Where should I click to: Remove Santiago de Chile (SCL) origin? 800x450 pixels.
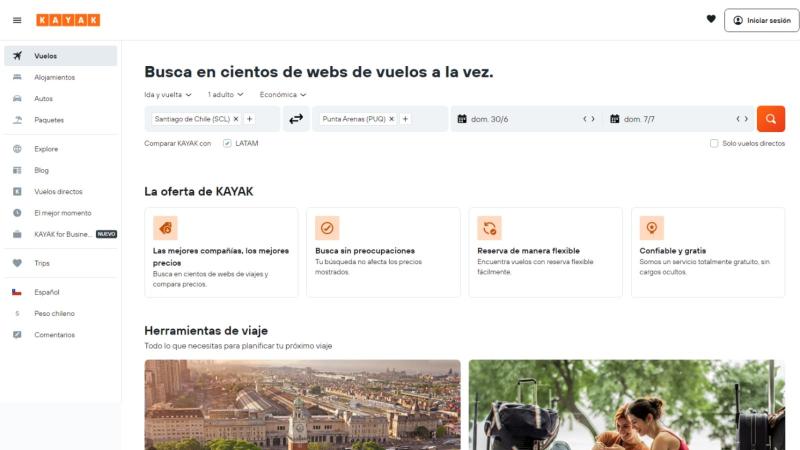(x=236, y=119)
